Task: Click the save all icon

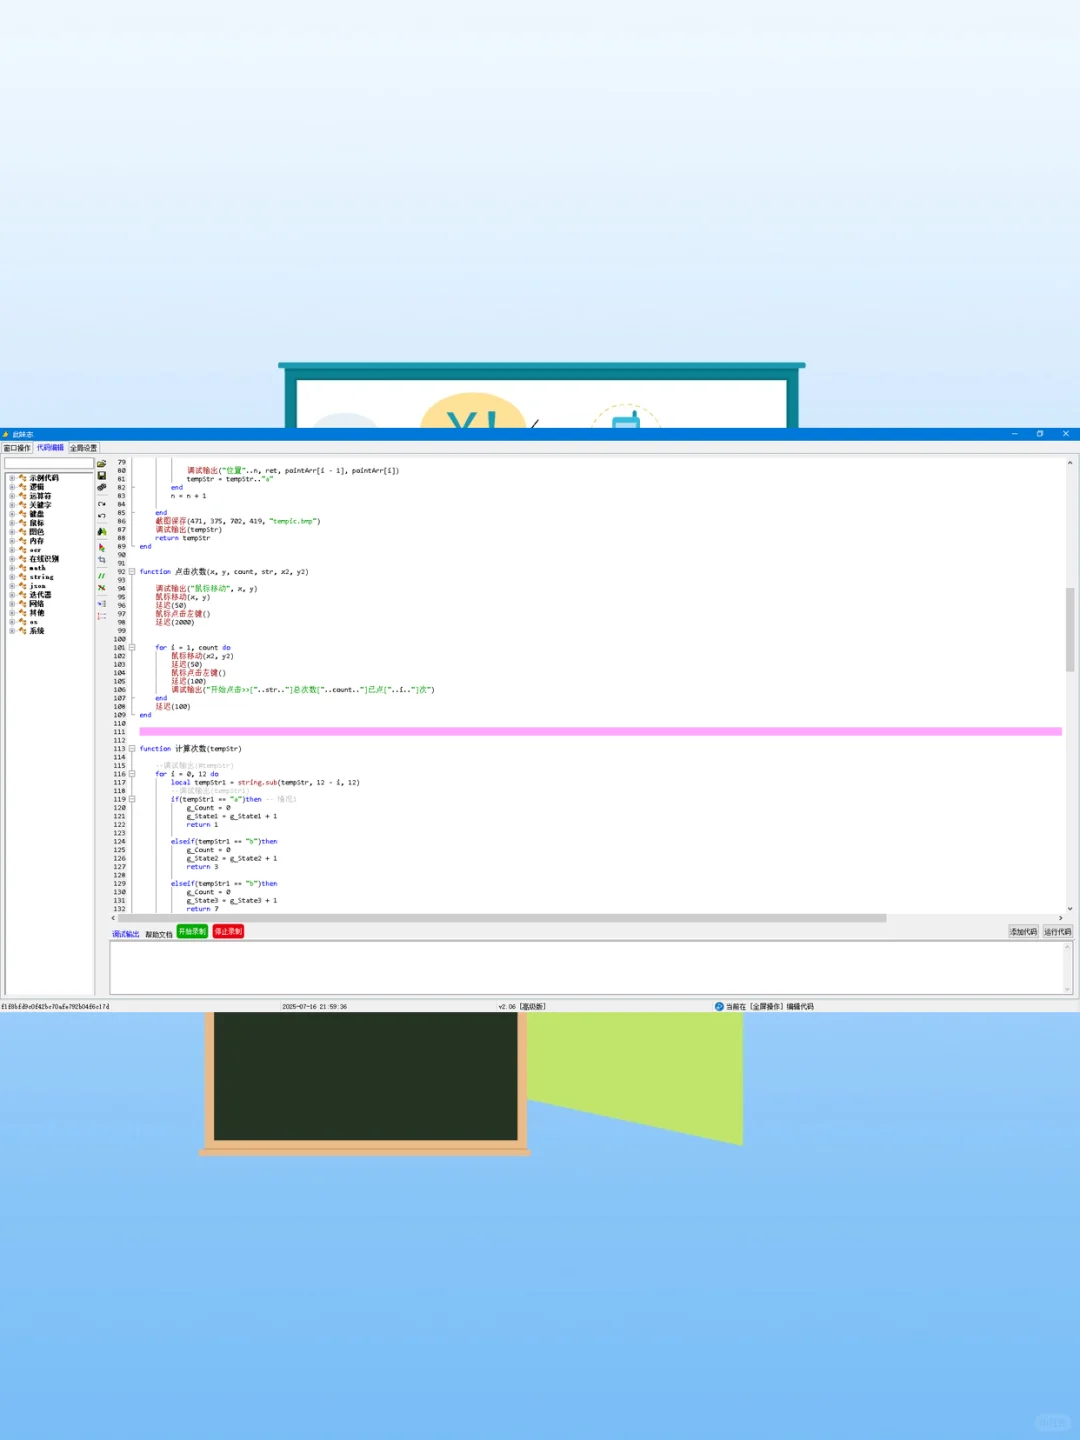Action: (x=102, y=488)
